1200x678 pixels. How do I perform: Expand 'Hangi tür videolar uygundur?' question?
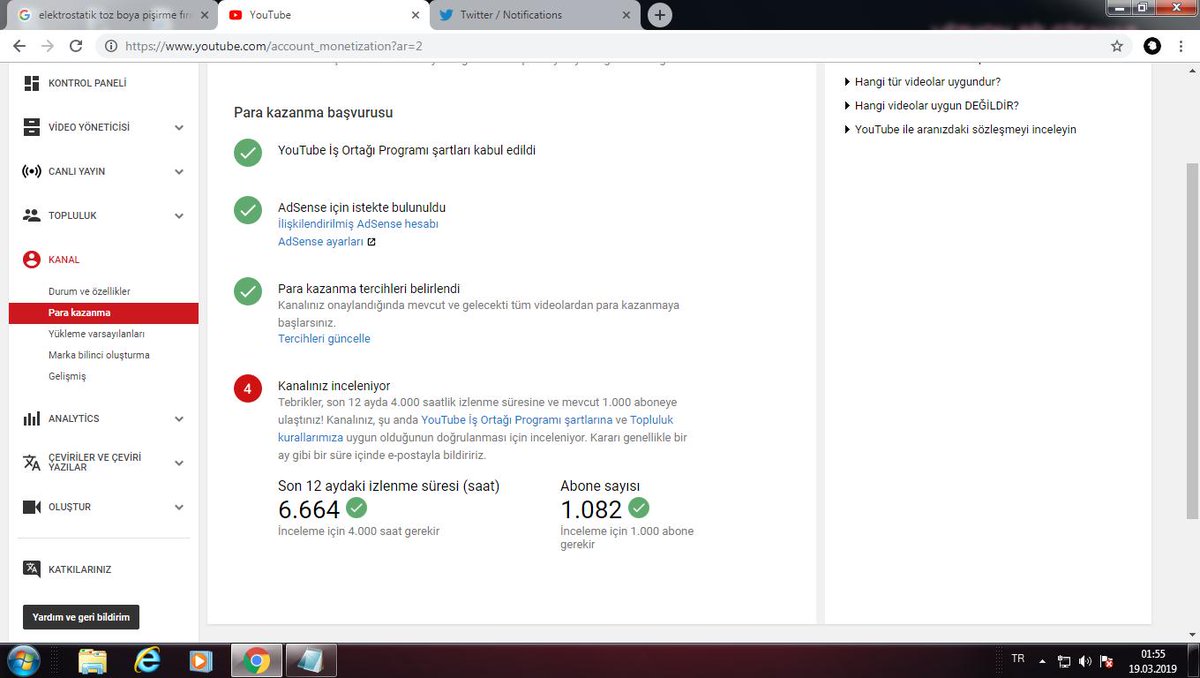(x=922, y=82)
